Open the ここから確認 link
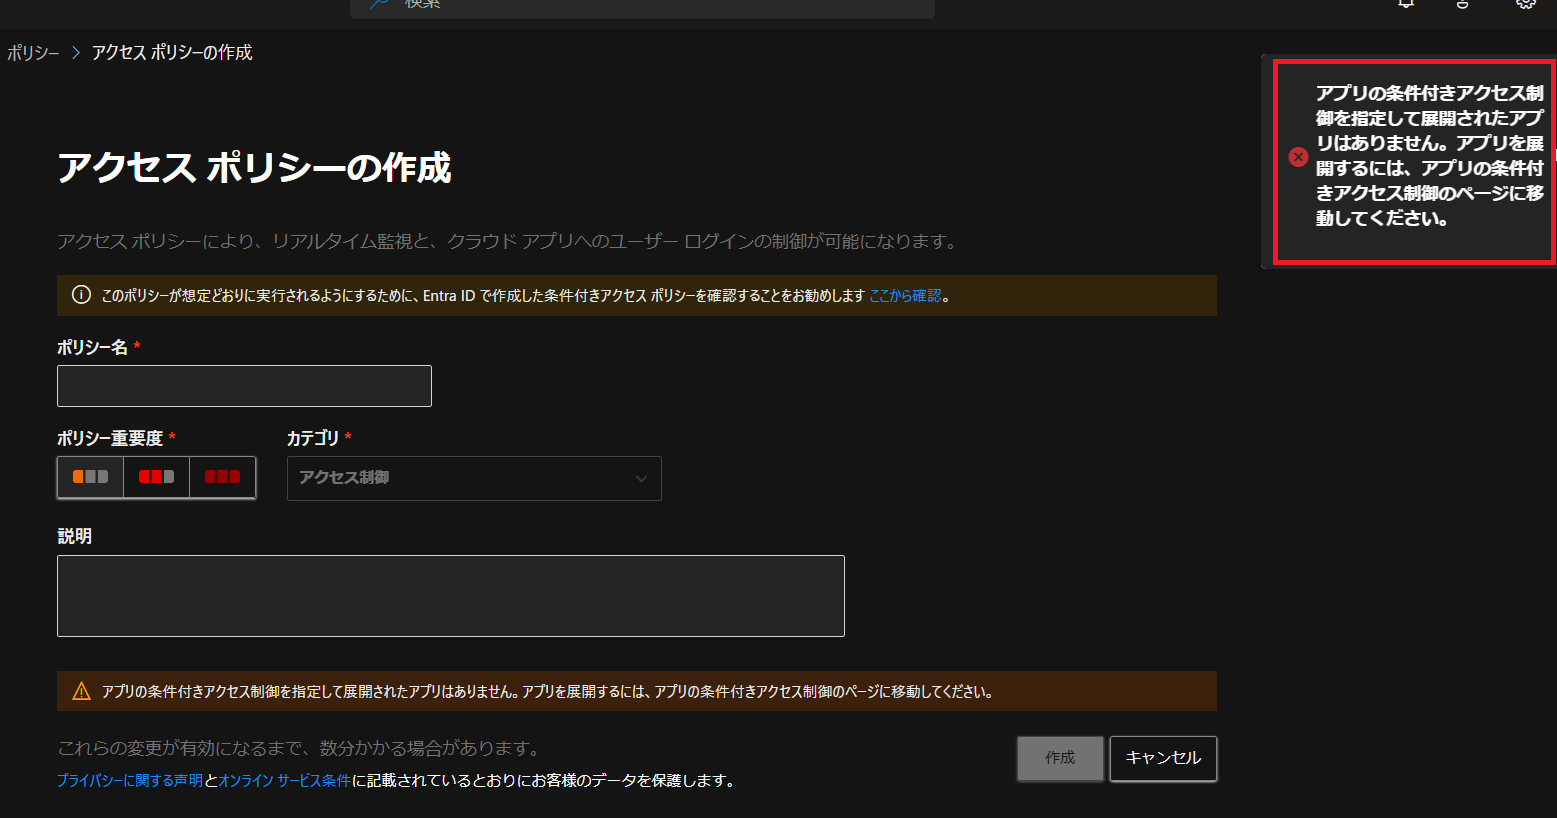1557x818 pixels. click(x=906, y=295)
